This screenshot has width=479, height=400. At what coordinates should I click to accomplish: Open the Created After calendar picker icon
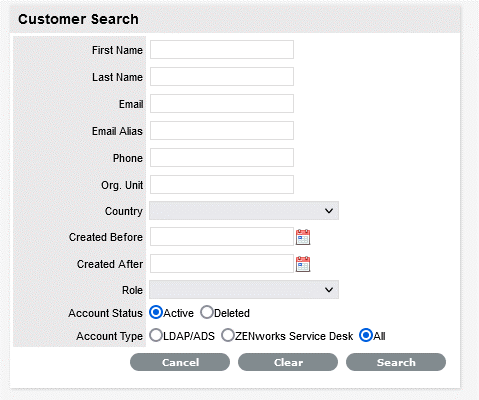303,264
